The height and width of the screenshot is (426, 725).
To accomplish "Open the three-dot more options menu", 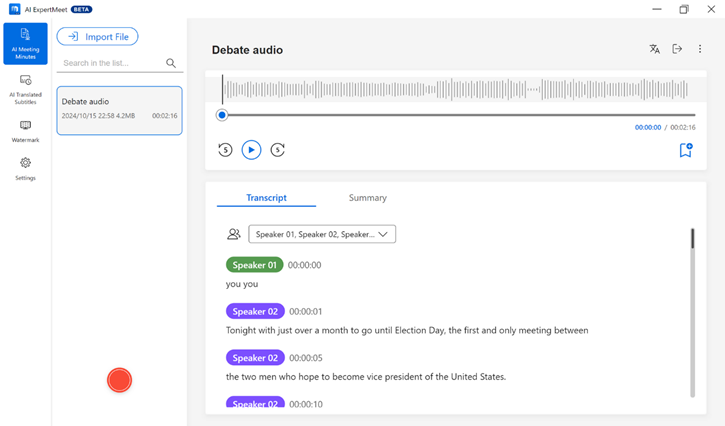I will click(700, 49).
